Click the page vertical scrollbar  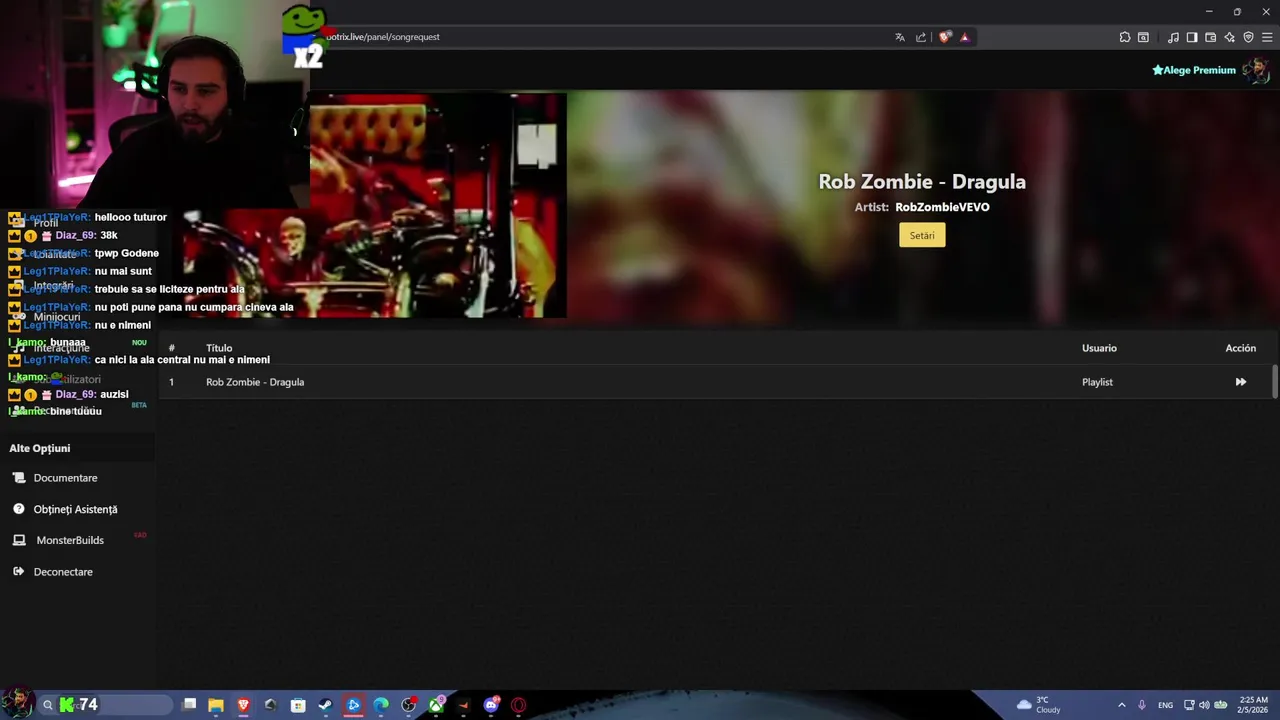[x=1275, y=382]
